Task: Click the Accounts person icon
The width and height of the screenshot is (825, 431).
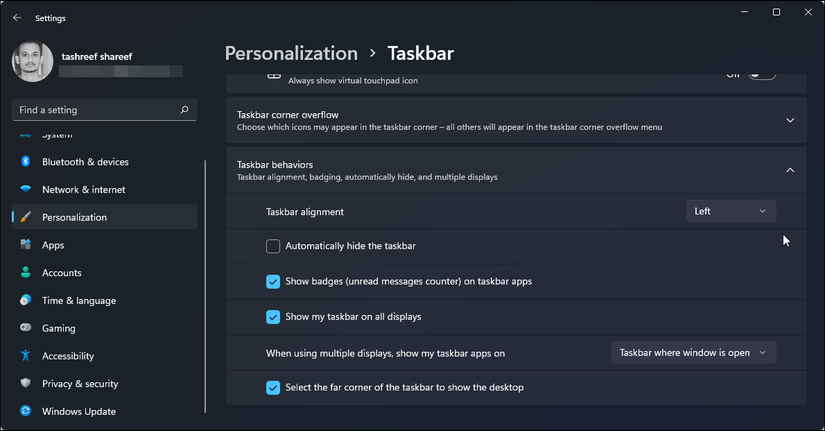Action: (25, 273)
